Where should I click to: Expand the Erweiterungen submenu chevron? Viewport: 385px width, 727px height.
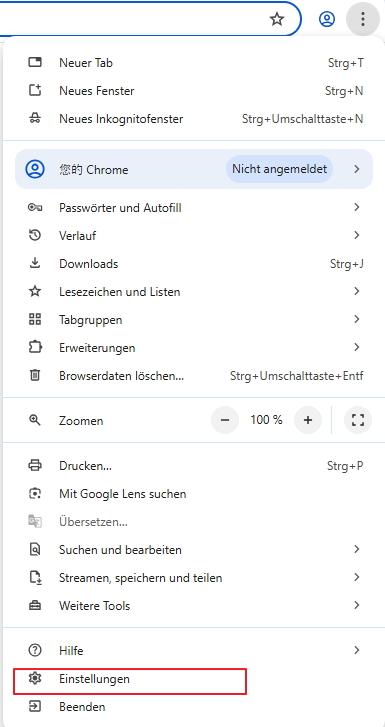pos(357,347)
